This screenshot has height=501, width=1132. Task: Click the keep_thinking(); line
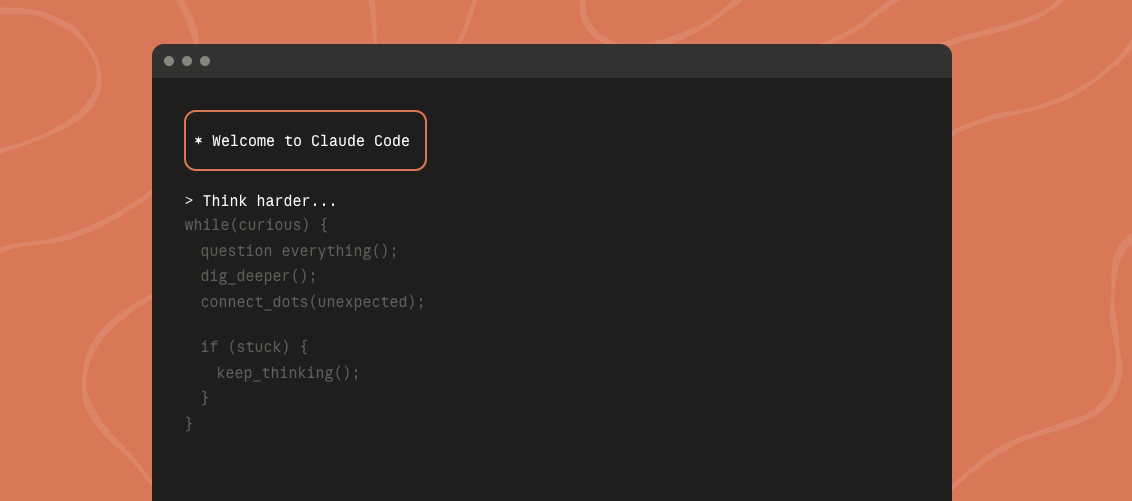click(288, 373)
